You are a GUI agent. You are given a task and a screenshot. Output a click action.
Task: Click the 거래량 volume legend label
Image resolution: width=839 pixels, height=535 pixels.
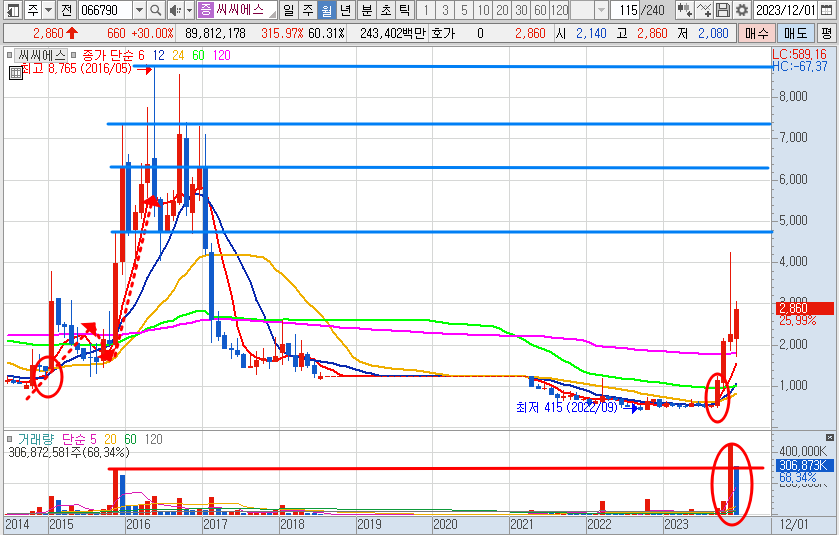[36, 439]
